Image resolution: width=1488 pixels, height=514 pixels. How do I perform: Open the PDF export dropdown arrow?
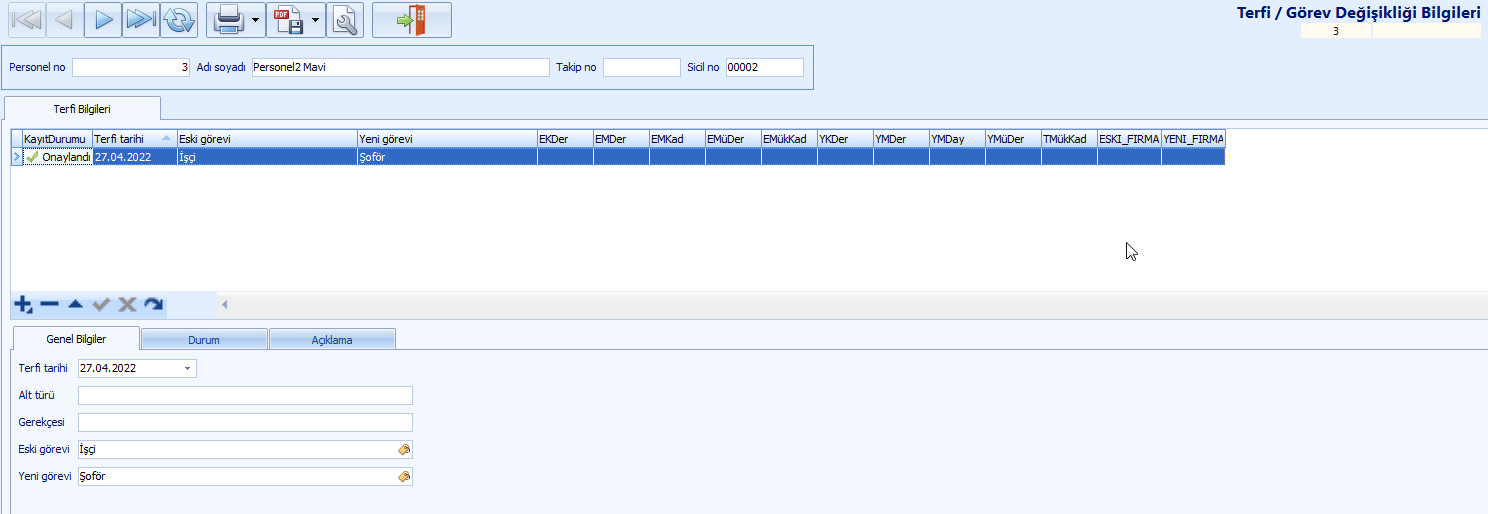click(x=317, y=20)
